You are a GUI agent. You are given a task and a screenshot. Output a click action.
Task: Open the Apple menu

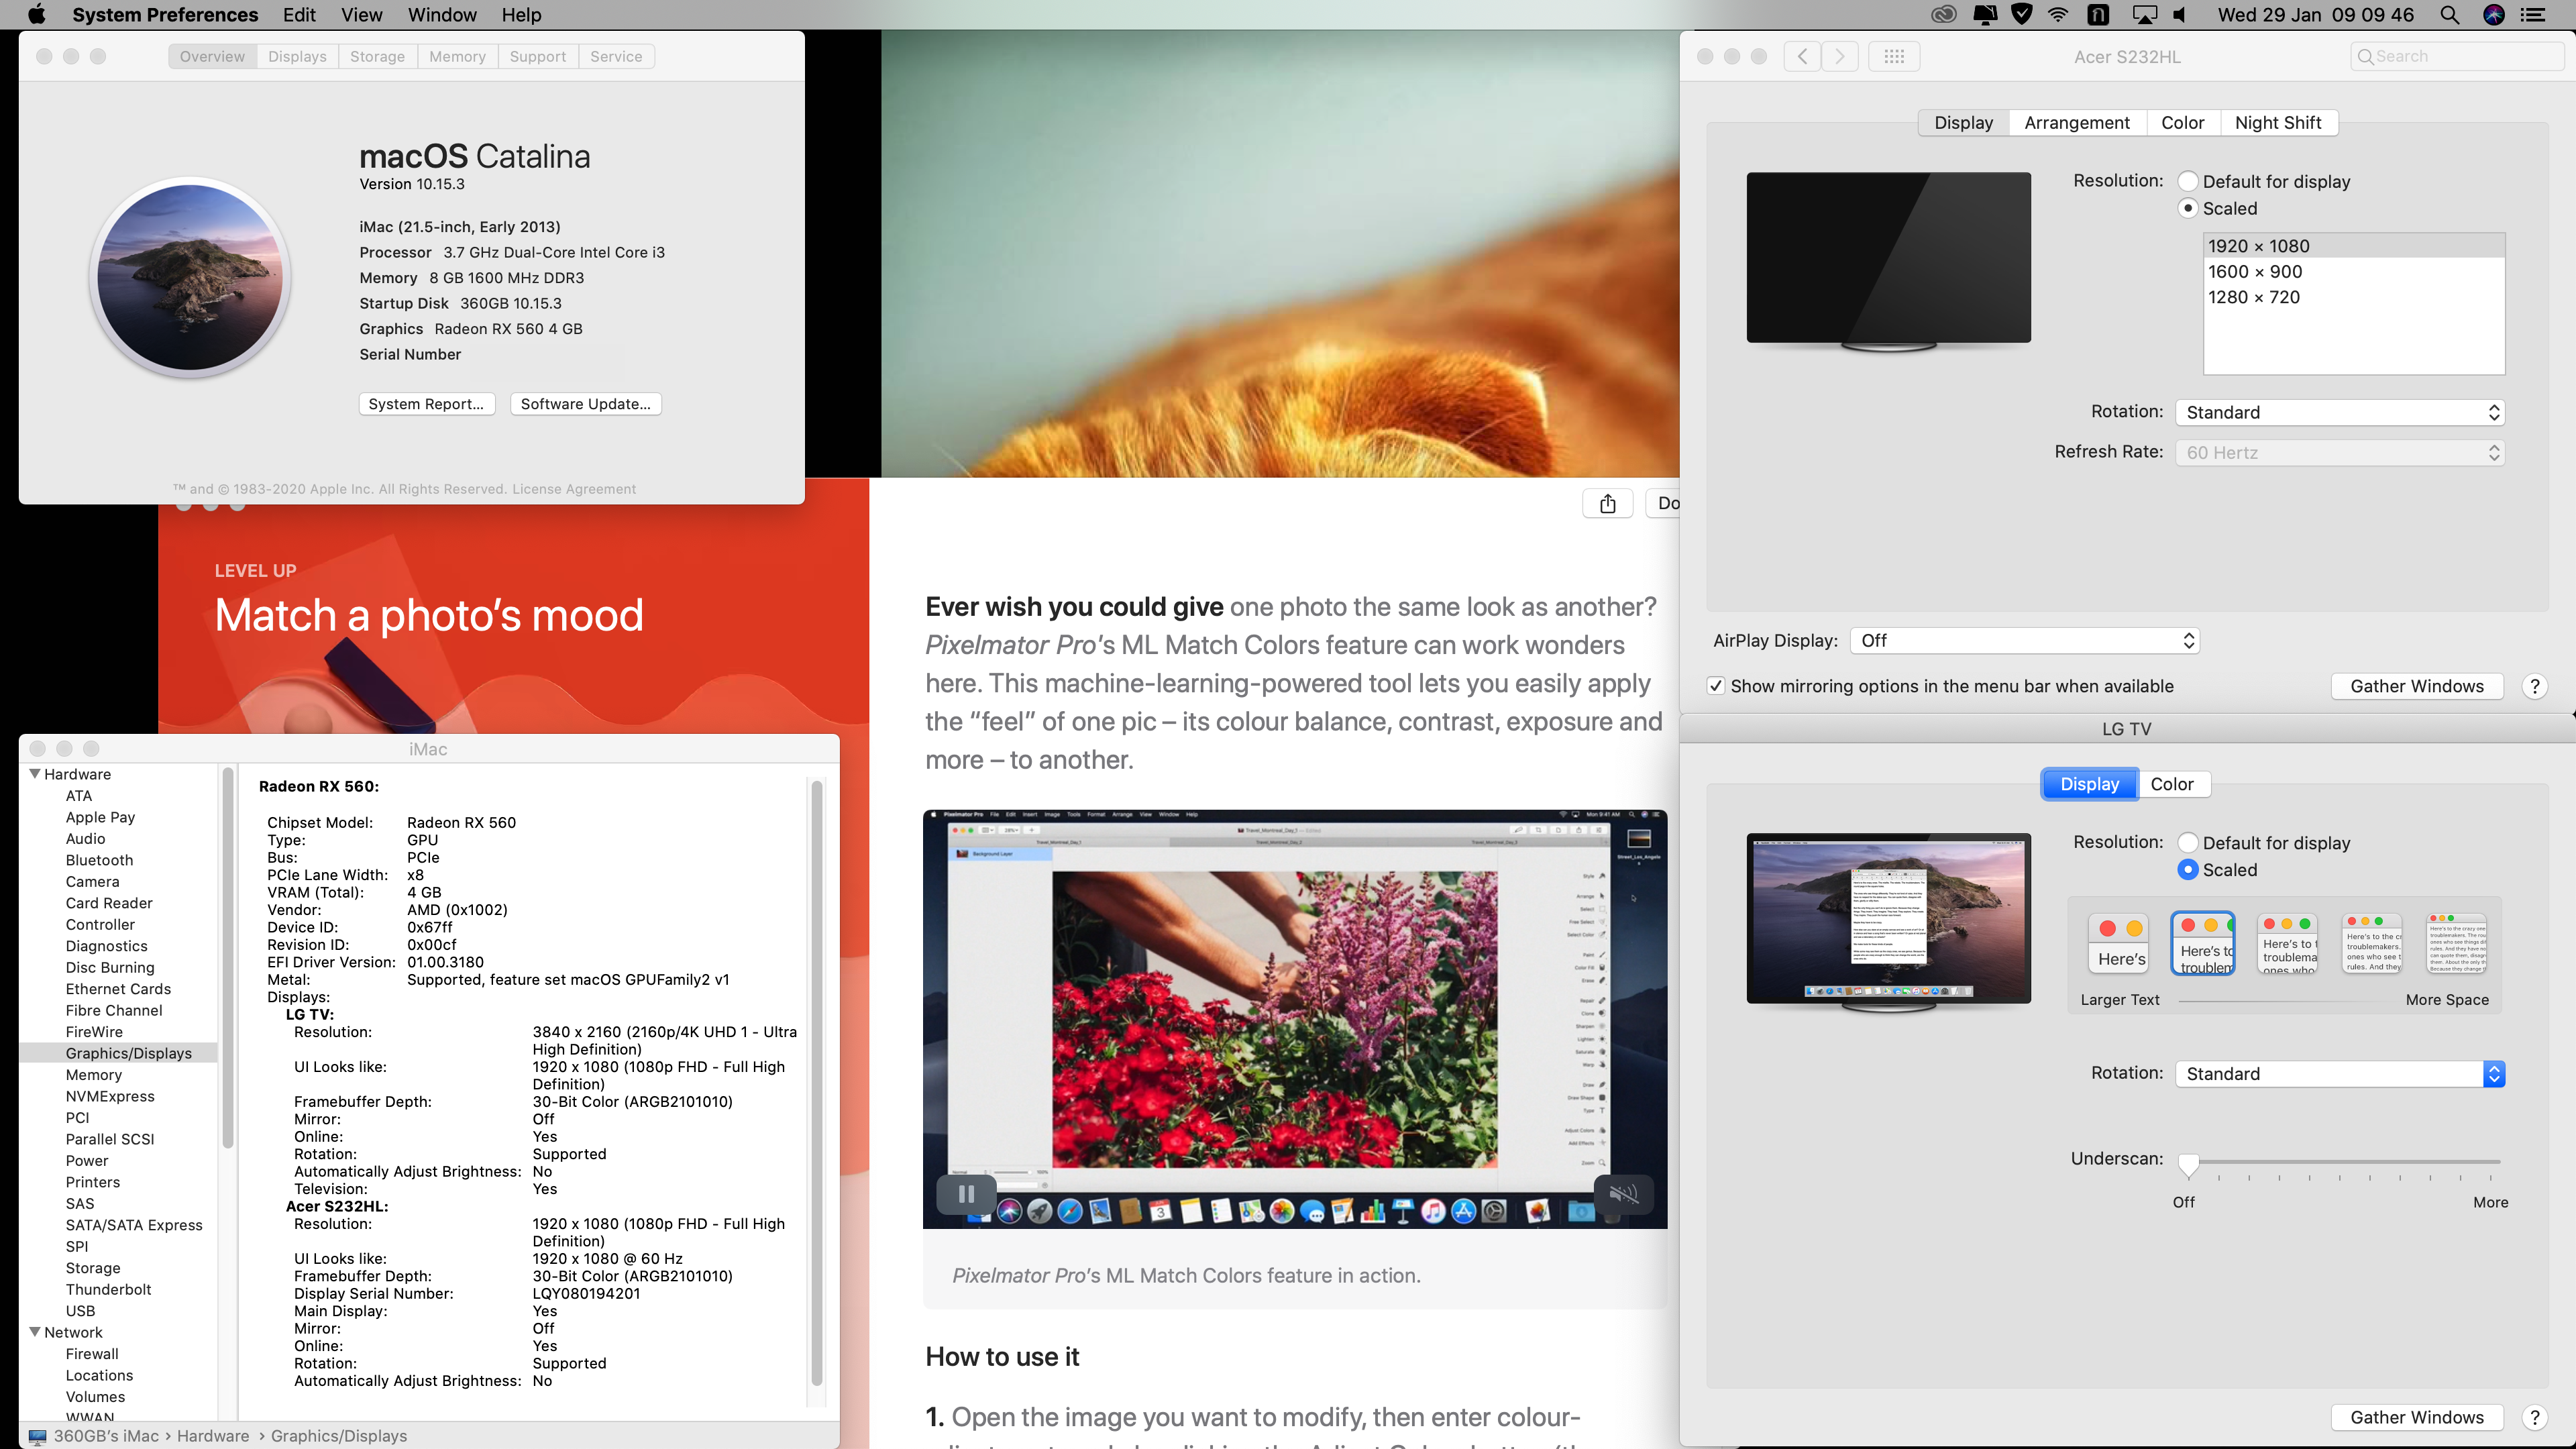coord(36,15)
